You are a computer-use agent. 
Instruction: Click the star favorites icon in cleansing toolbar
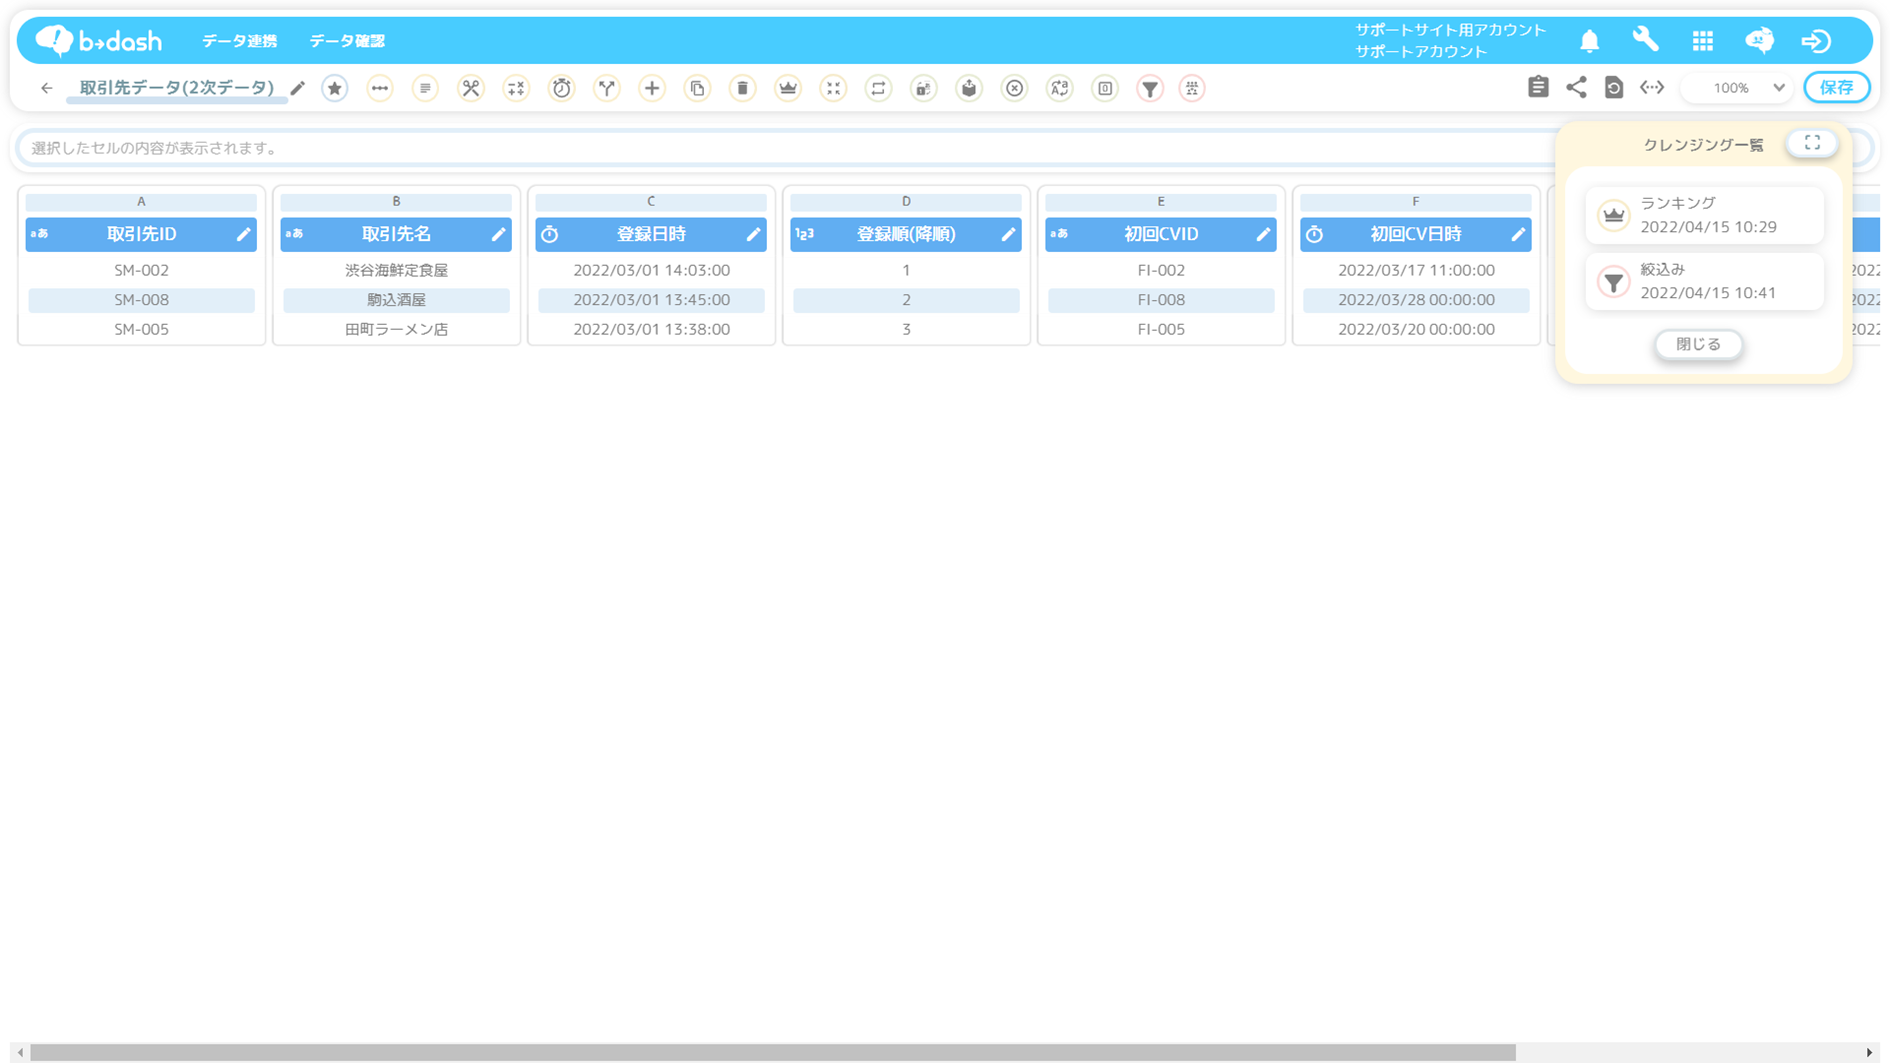335,88
